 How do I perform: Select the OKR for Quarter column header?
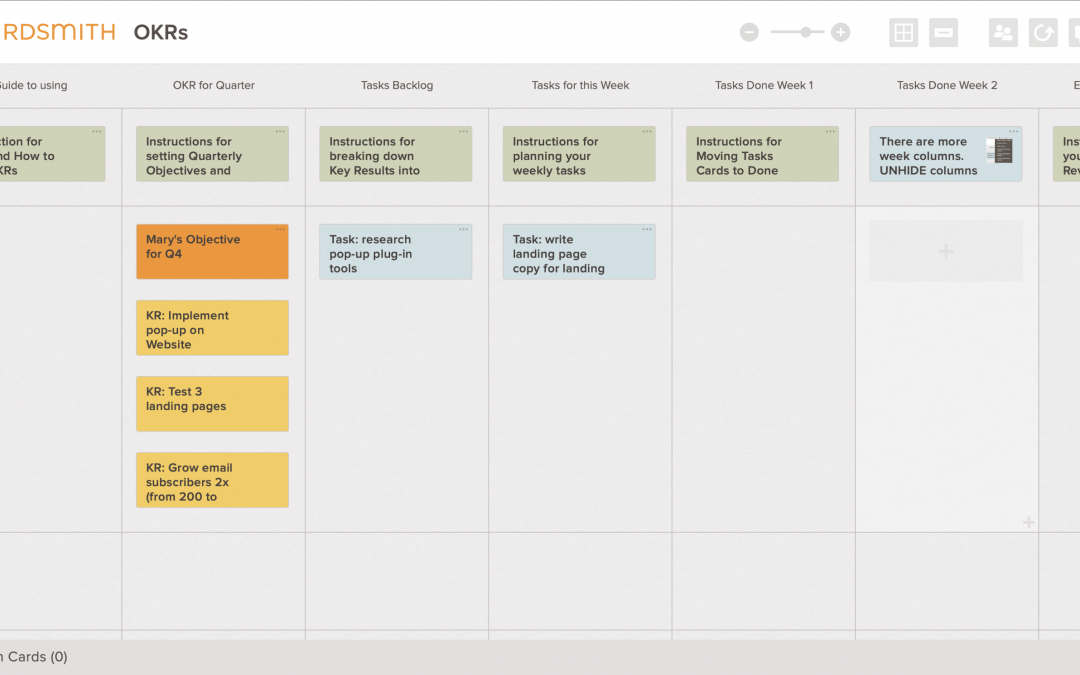click(x=214, y=85)
